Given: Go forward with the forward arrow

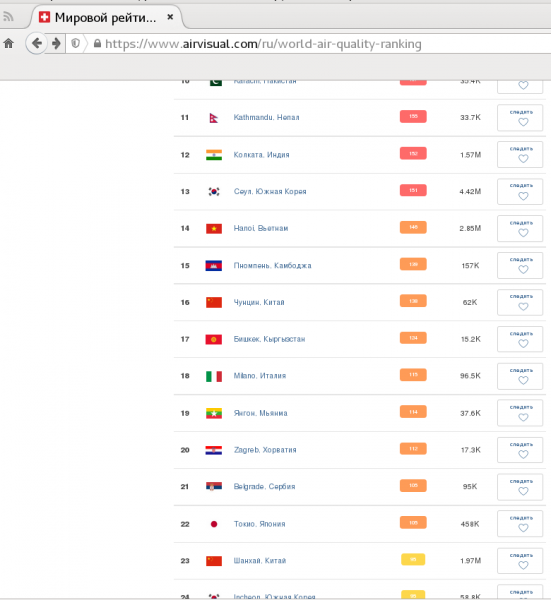Looking at the screenshot, I should [56, 43].
